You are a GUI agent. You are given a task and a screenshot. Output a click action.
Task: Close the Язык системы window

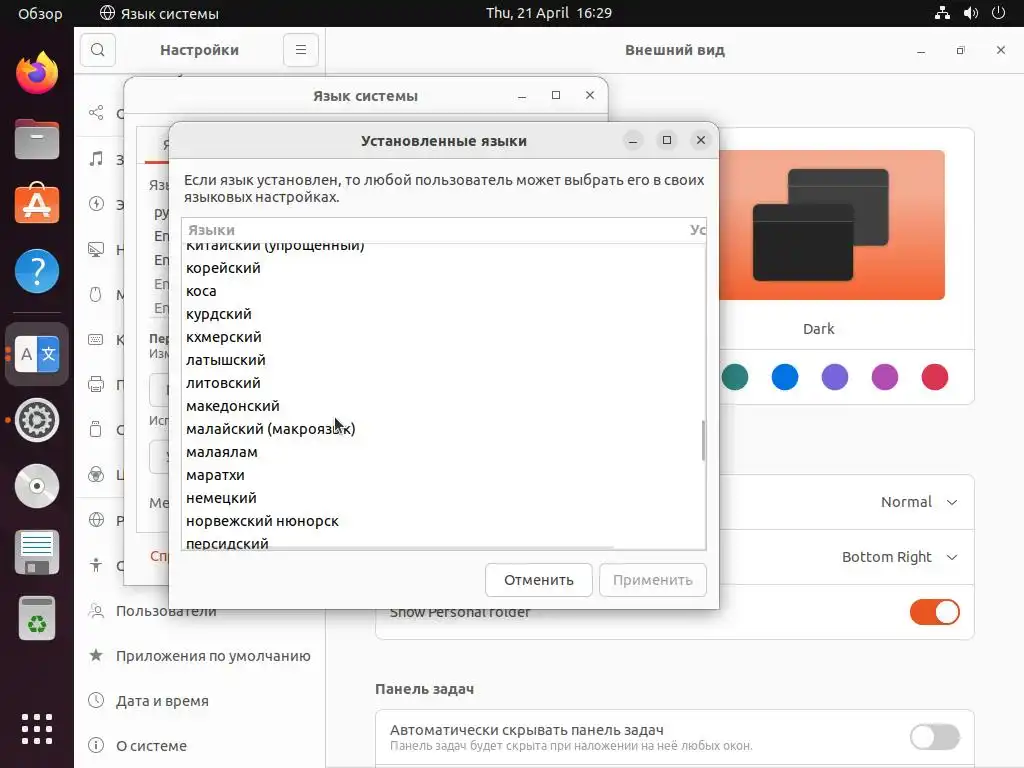coord(590,95)
